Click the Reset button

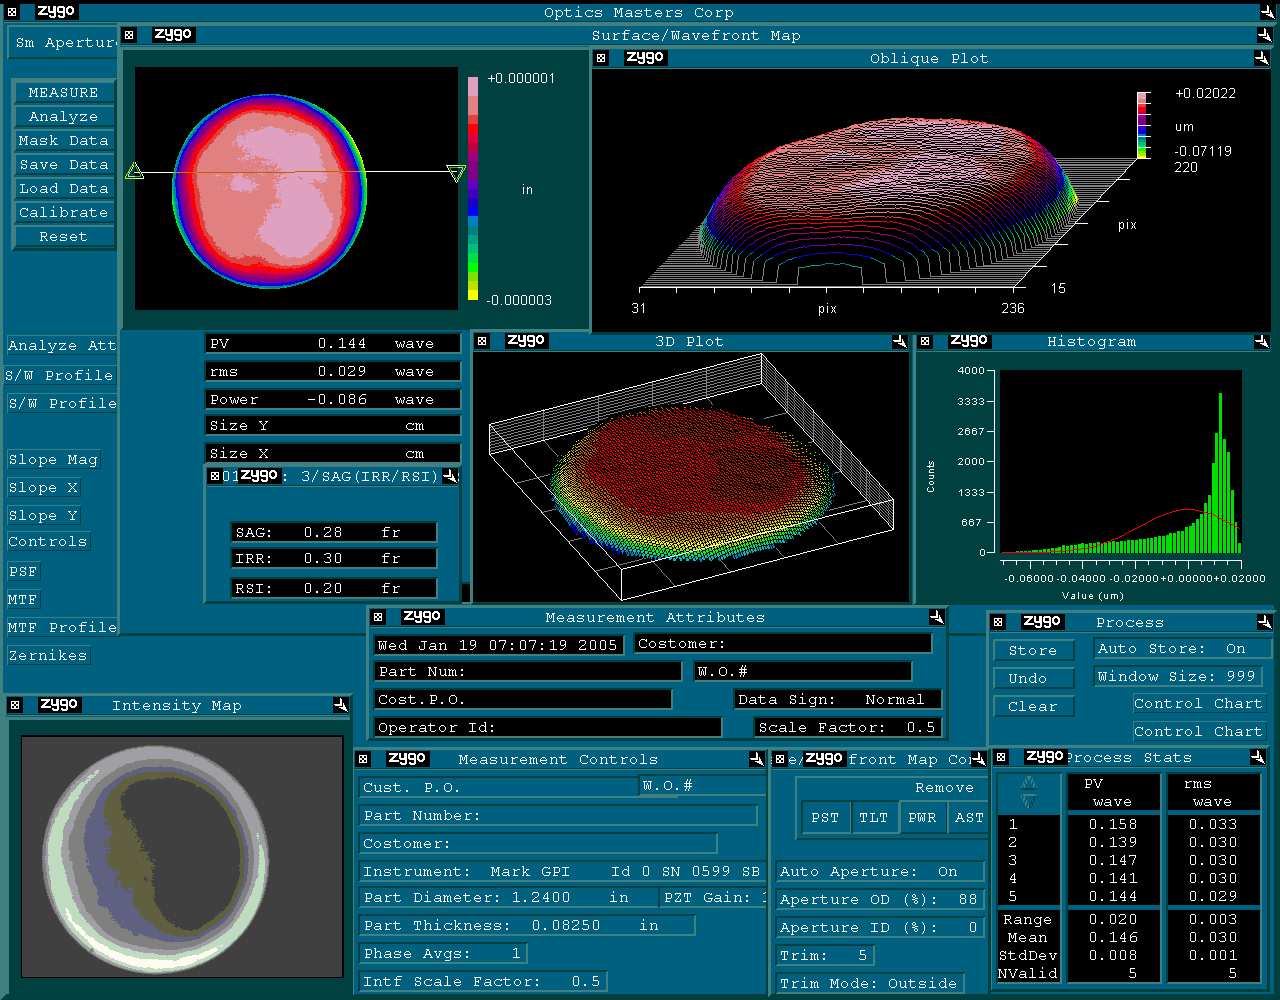64,236
